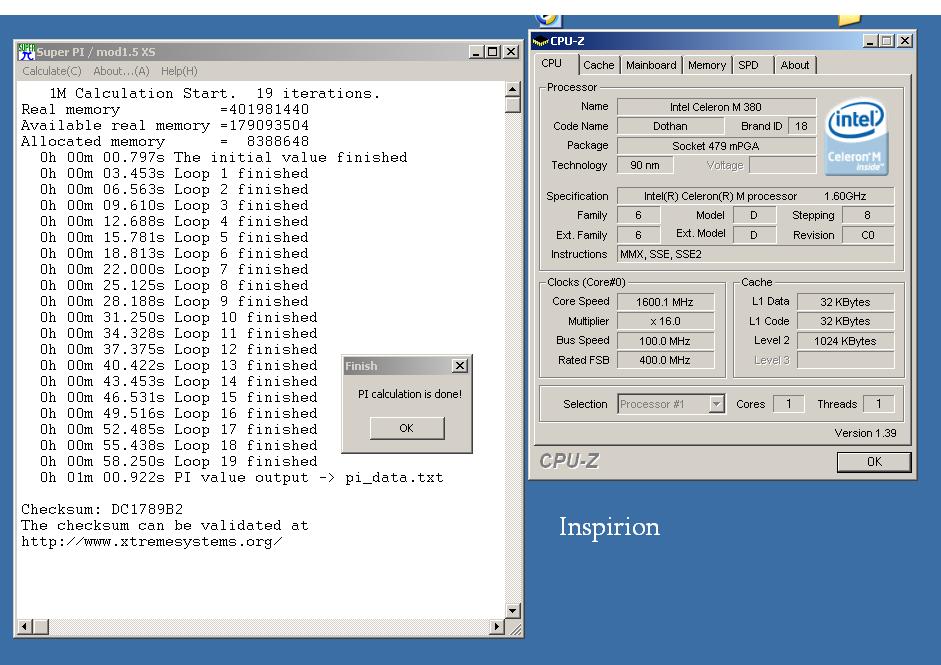Click the 'Loop 19 finished' line in Super PI
This screenshot has height=665, width=941.
coord(179,462)
